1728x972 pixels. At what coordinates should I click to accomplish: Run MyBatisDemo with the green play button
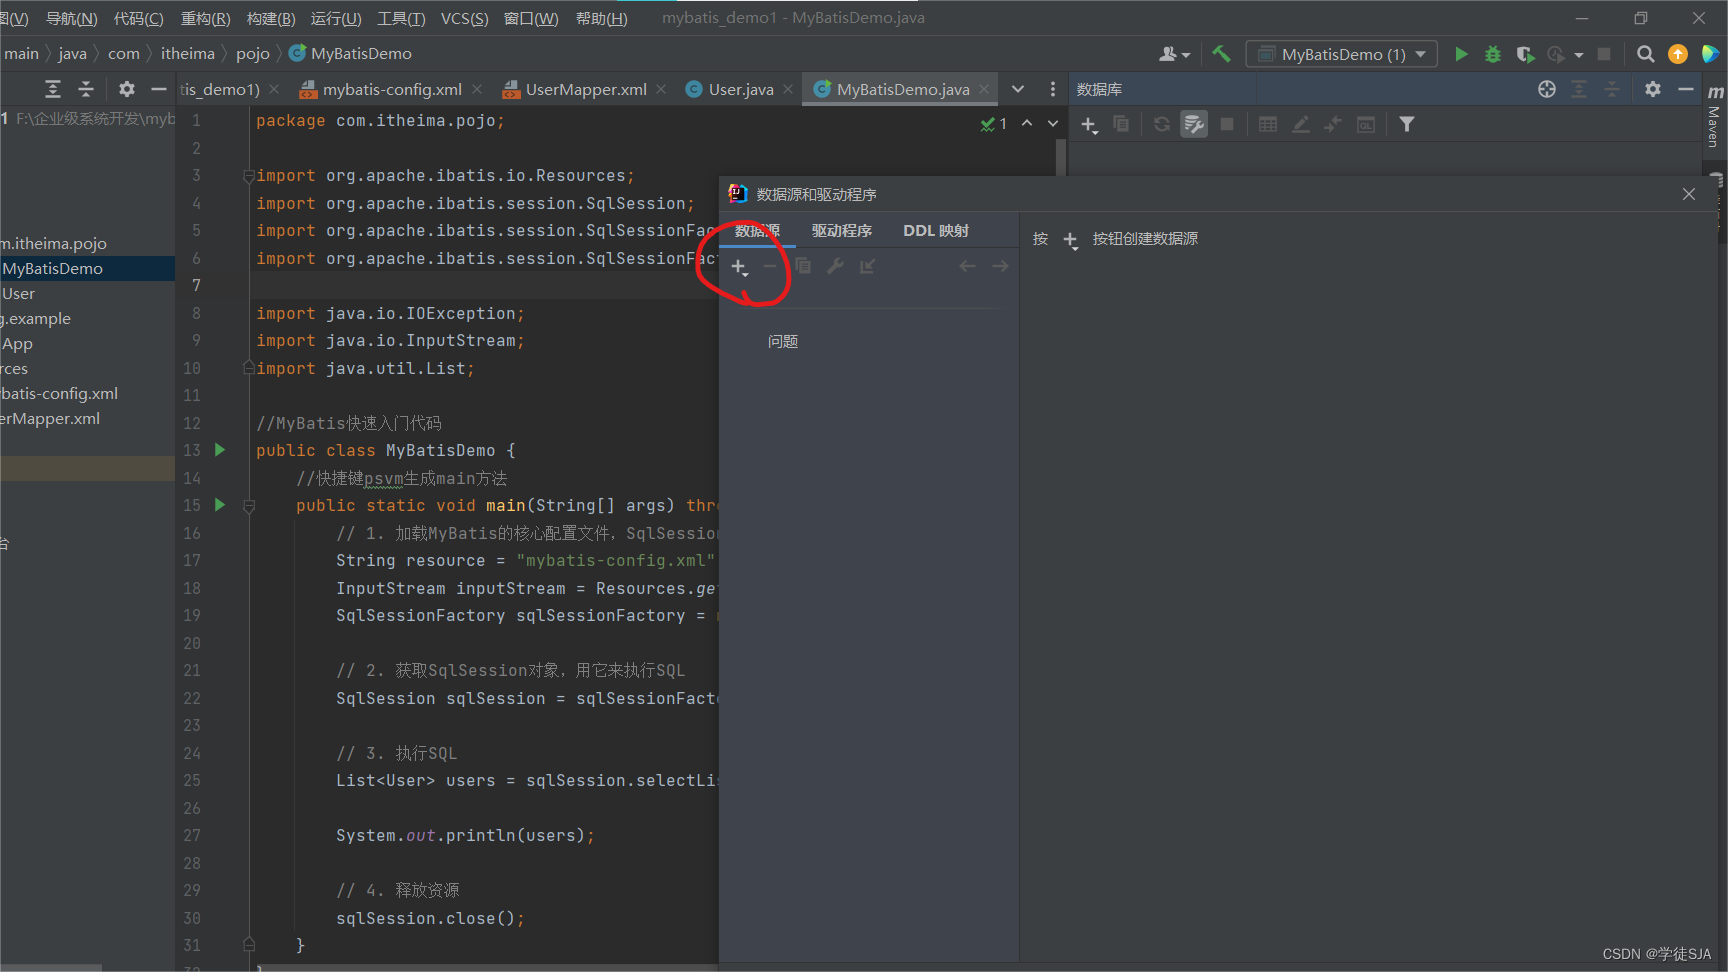pyautogui.click(x=1461, y=54)
